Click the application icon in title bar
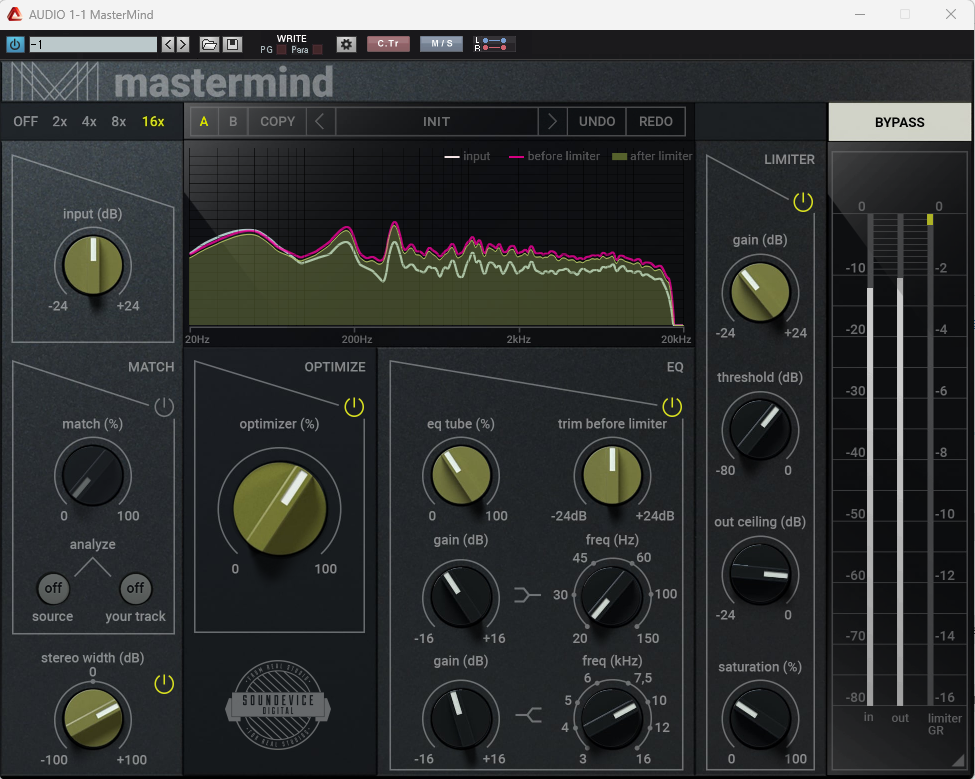The image size is (975, 779). (x=14, y=14)
